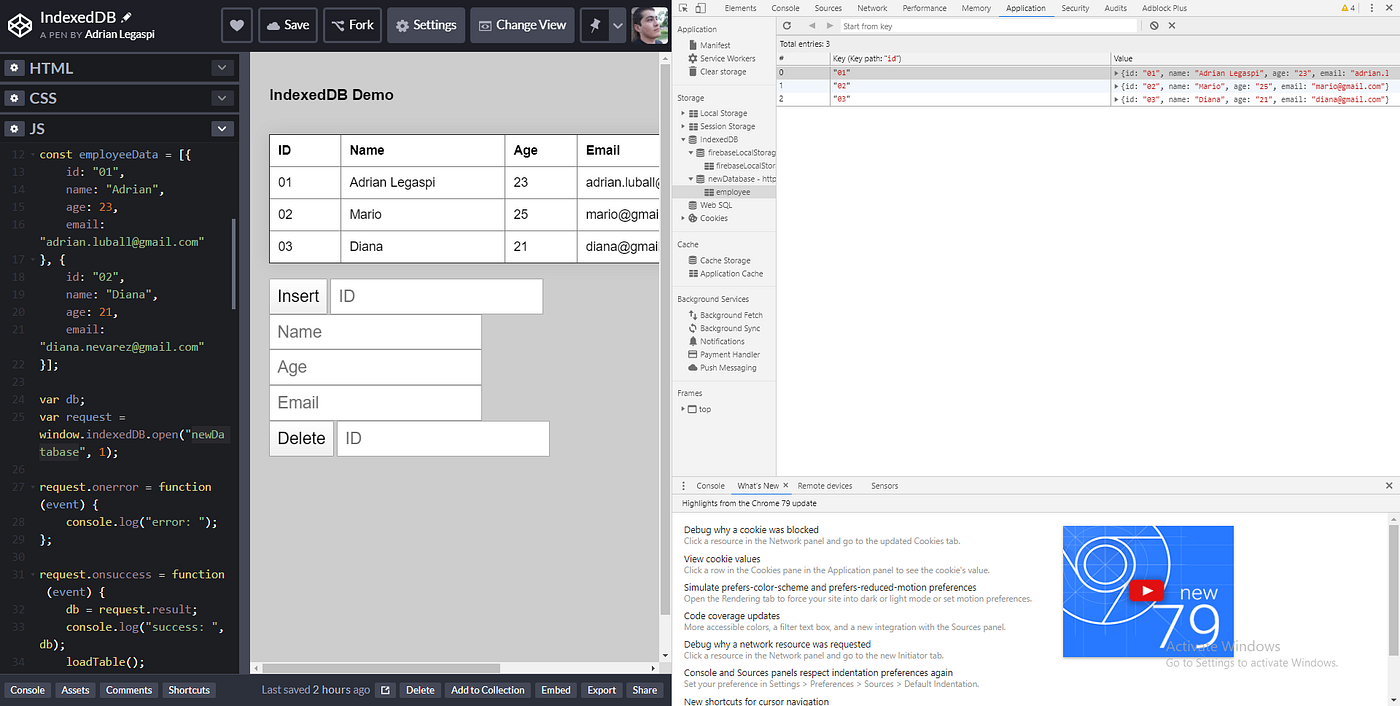Click the refresh icon in IndexedDB toolbar

point(787,25)
